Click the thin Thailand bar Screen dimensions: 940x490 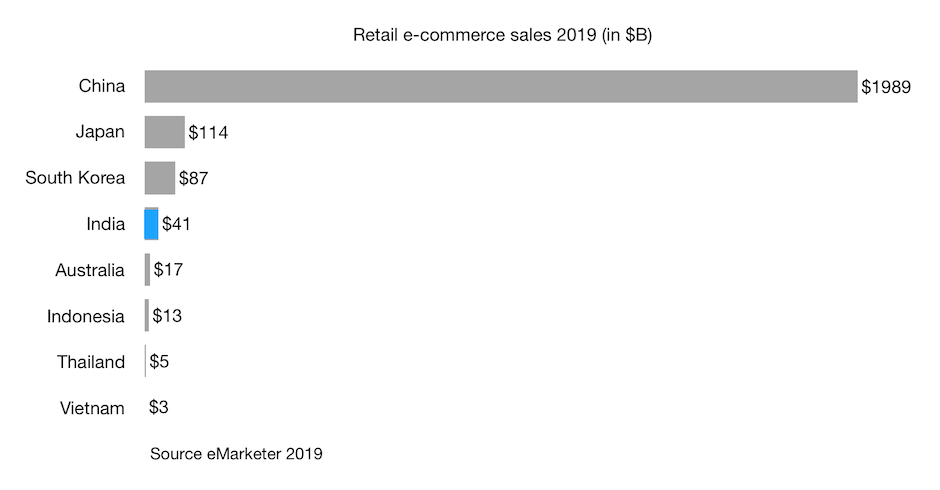[145, 361]
